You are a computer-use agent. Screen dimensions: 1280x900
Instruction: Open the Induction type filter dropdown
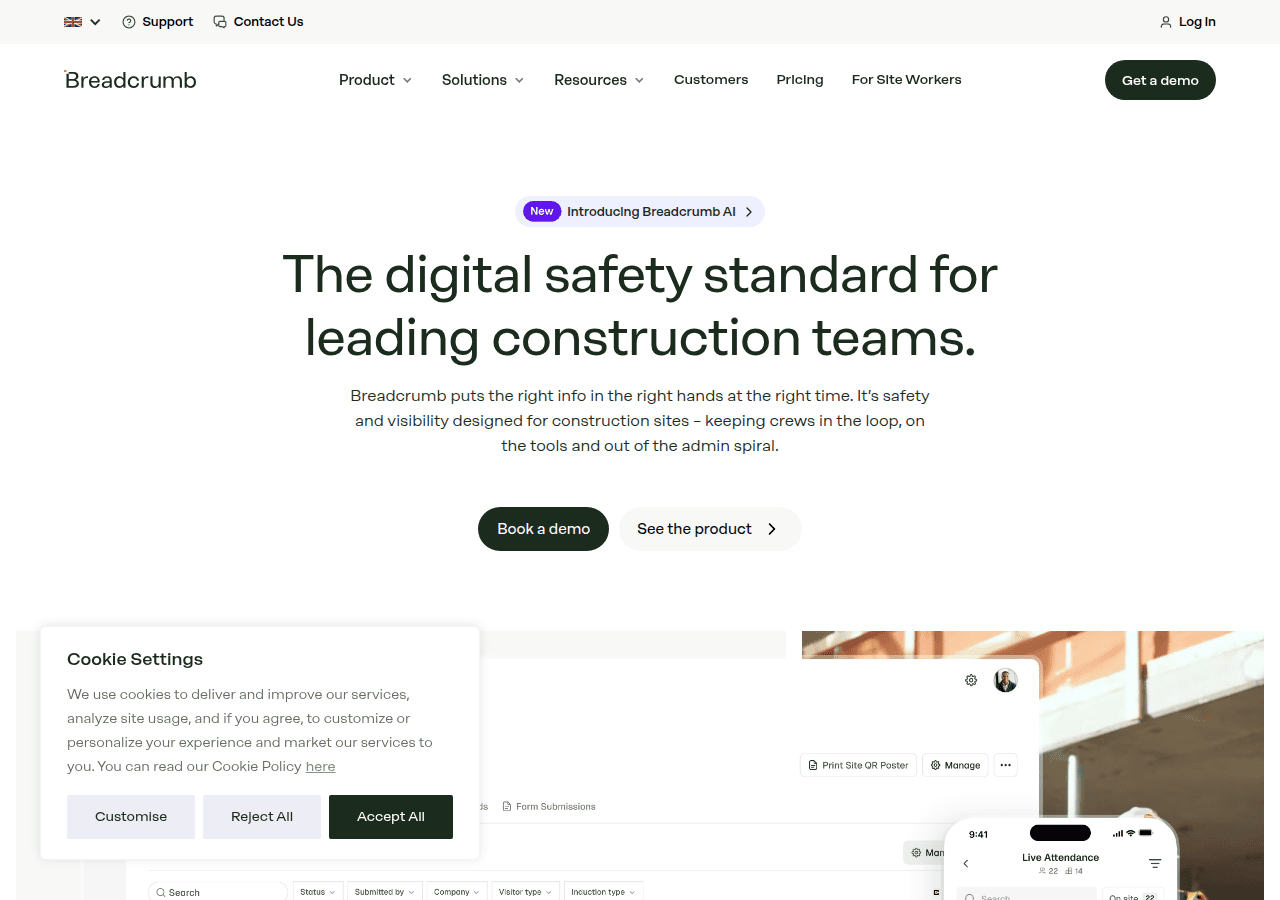click(x=603, y=892)
